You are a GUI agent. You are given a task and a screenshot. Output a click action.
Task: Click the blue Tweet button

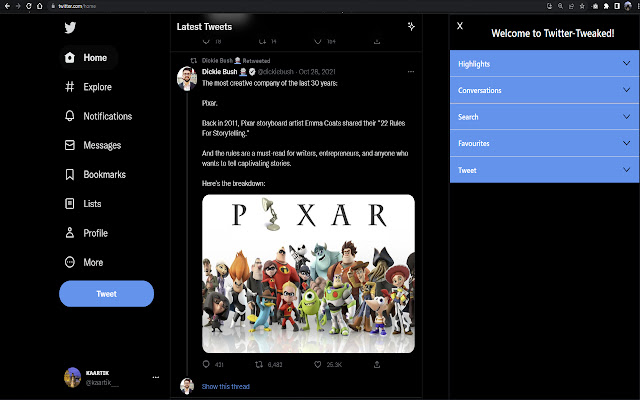[107, 293]
